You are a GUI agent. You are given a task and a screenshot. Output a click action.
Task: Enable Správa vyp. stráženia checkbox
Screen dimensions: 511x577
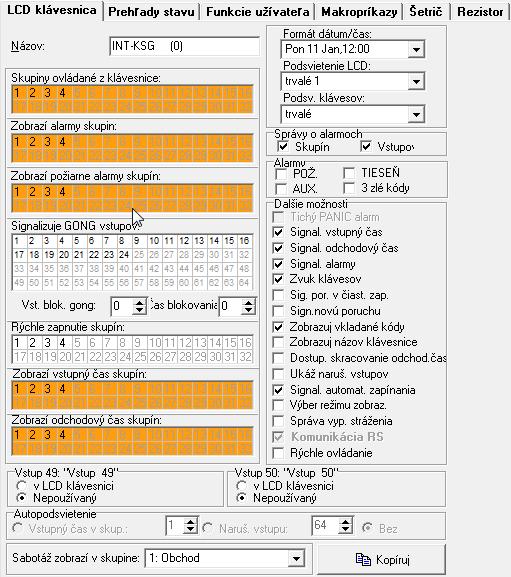(x=278, y=421)
